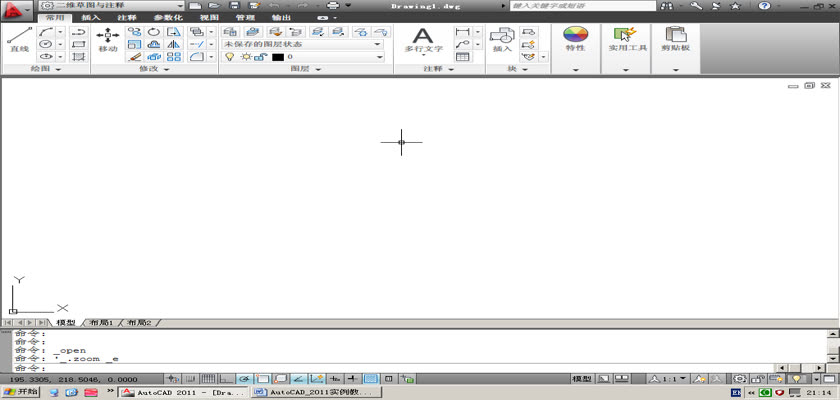
Task: Click the Plot printer icon
Action: tap(333, 5)
